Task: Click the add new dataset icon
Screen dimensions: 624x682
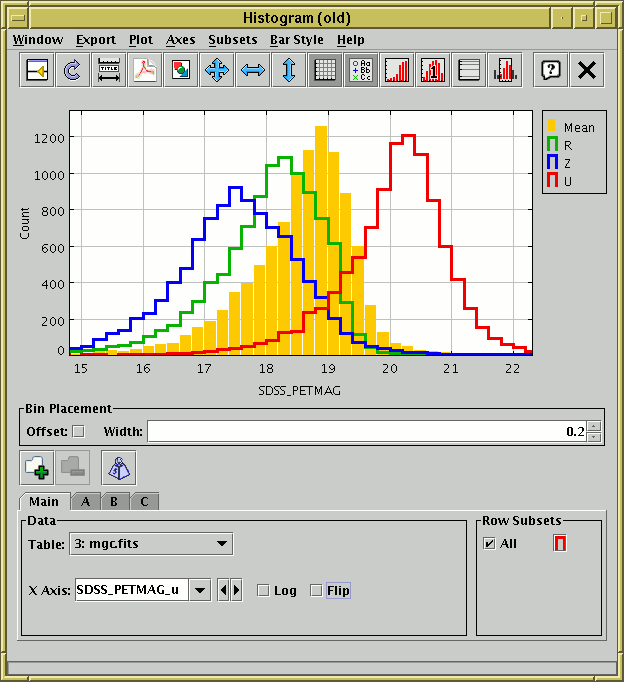Action: click(x=37, y=467)
